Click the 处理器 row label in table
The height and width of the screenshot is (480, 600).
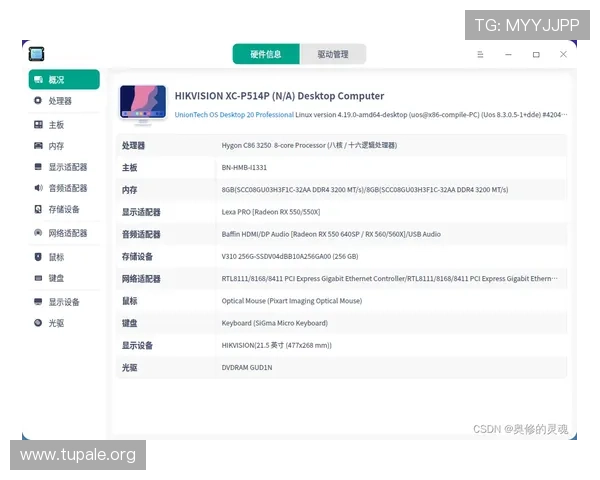[x=133, y=145]
